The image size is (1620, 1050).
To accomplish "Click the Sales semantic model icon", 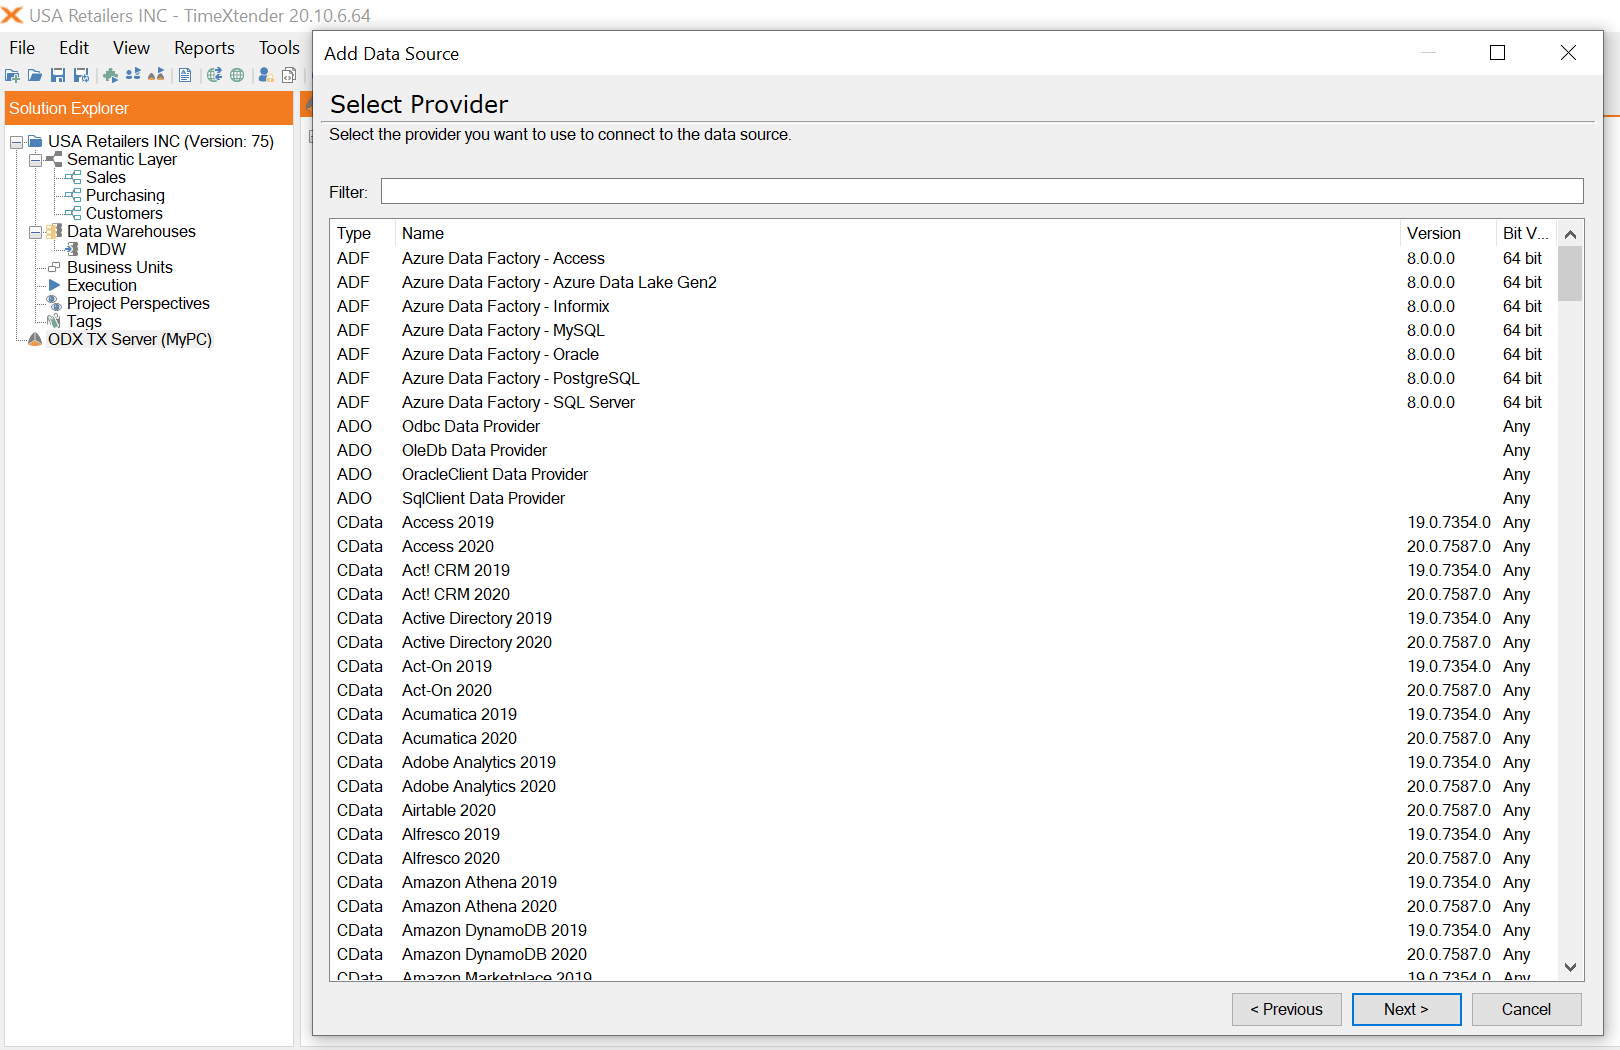I will pyautogui.click(x=73, y=177).
